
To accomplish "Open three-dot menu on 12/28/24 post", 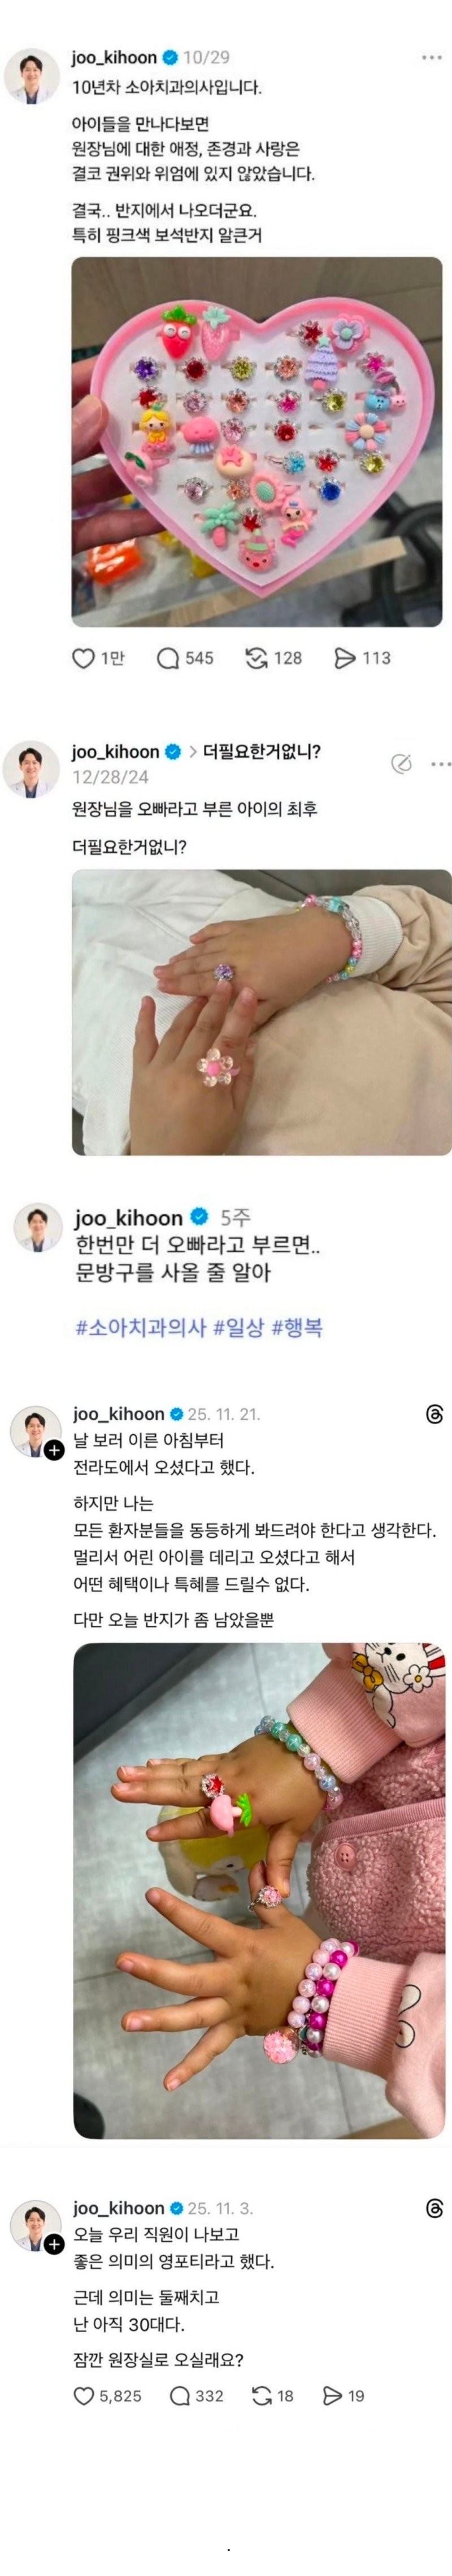I will tap(441, 764).
